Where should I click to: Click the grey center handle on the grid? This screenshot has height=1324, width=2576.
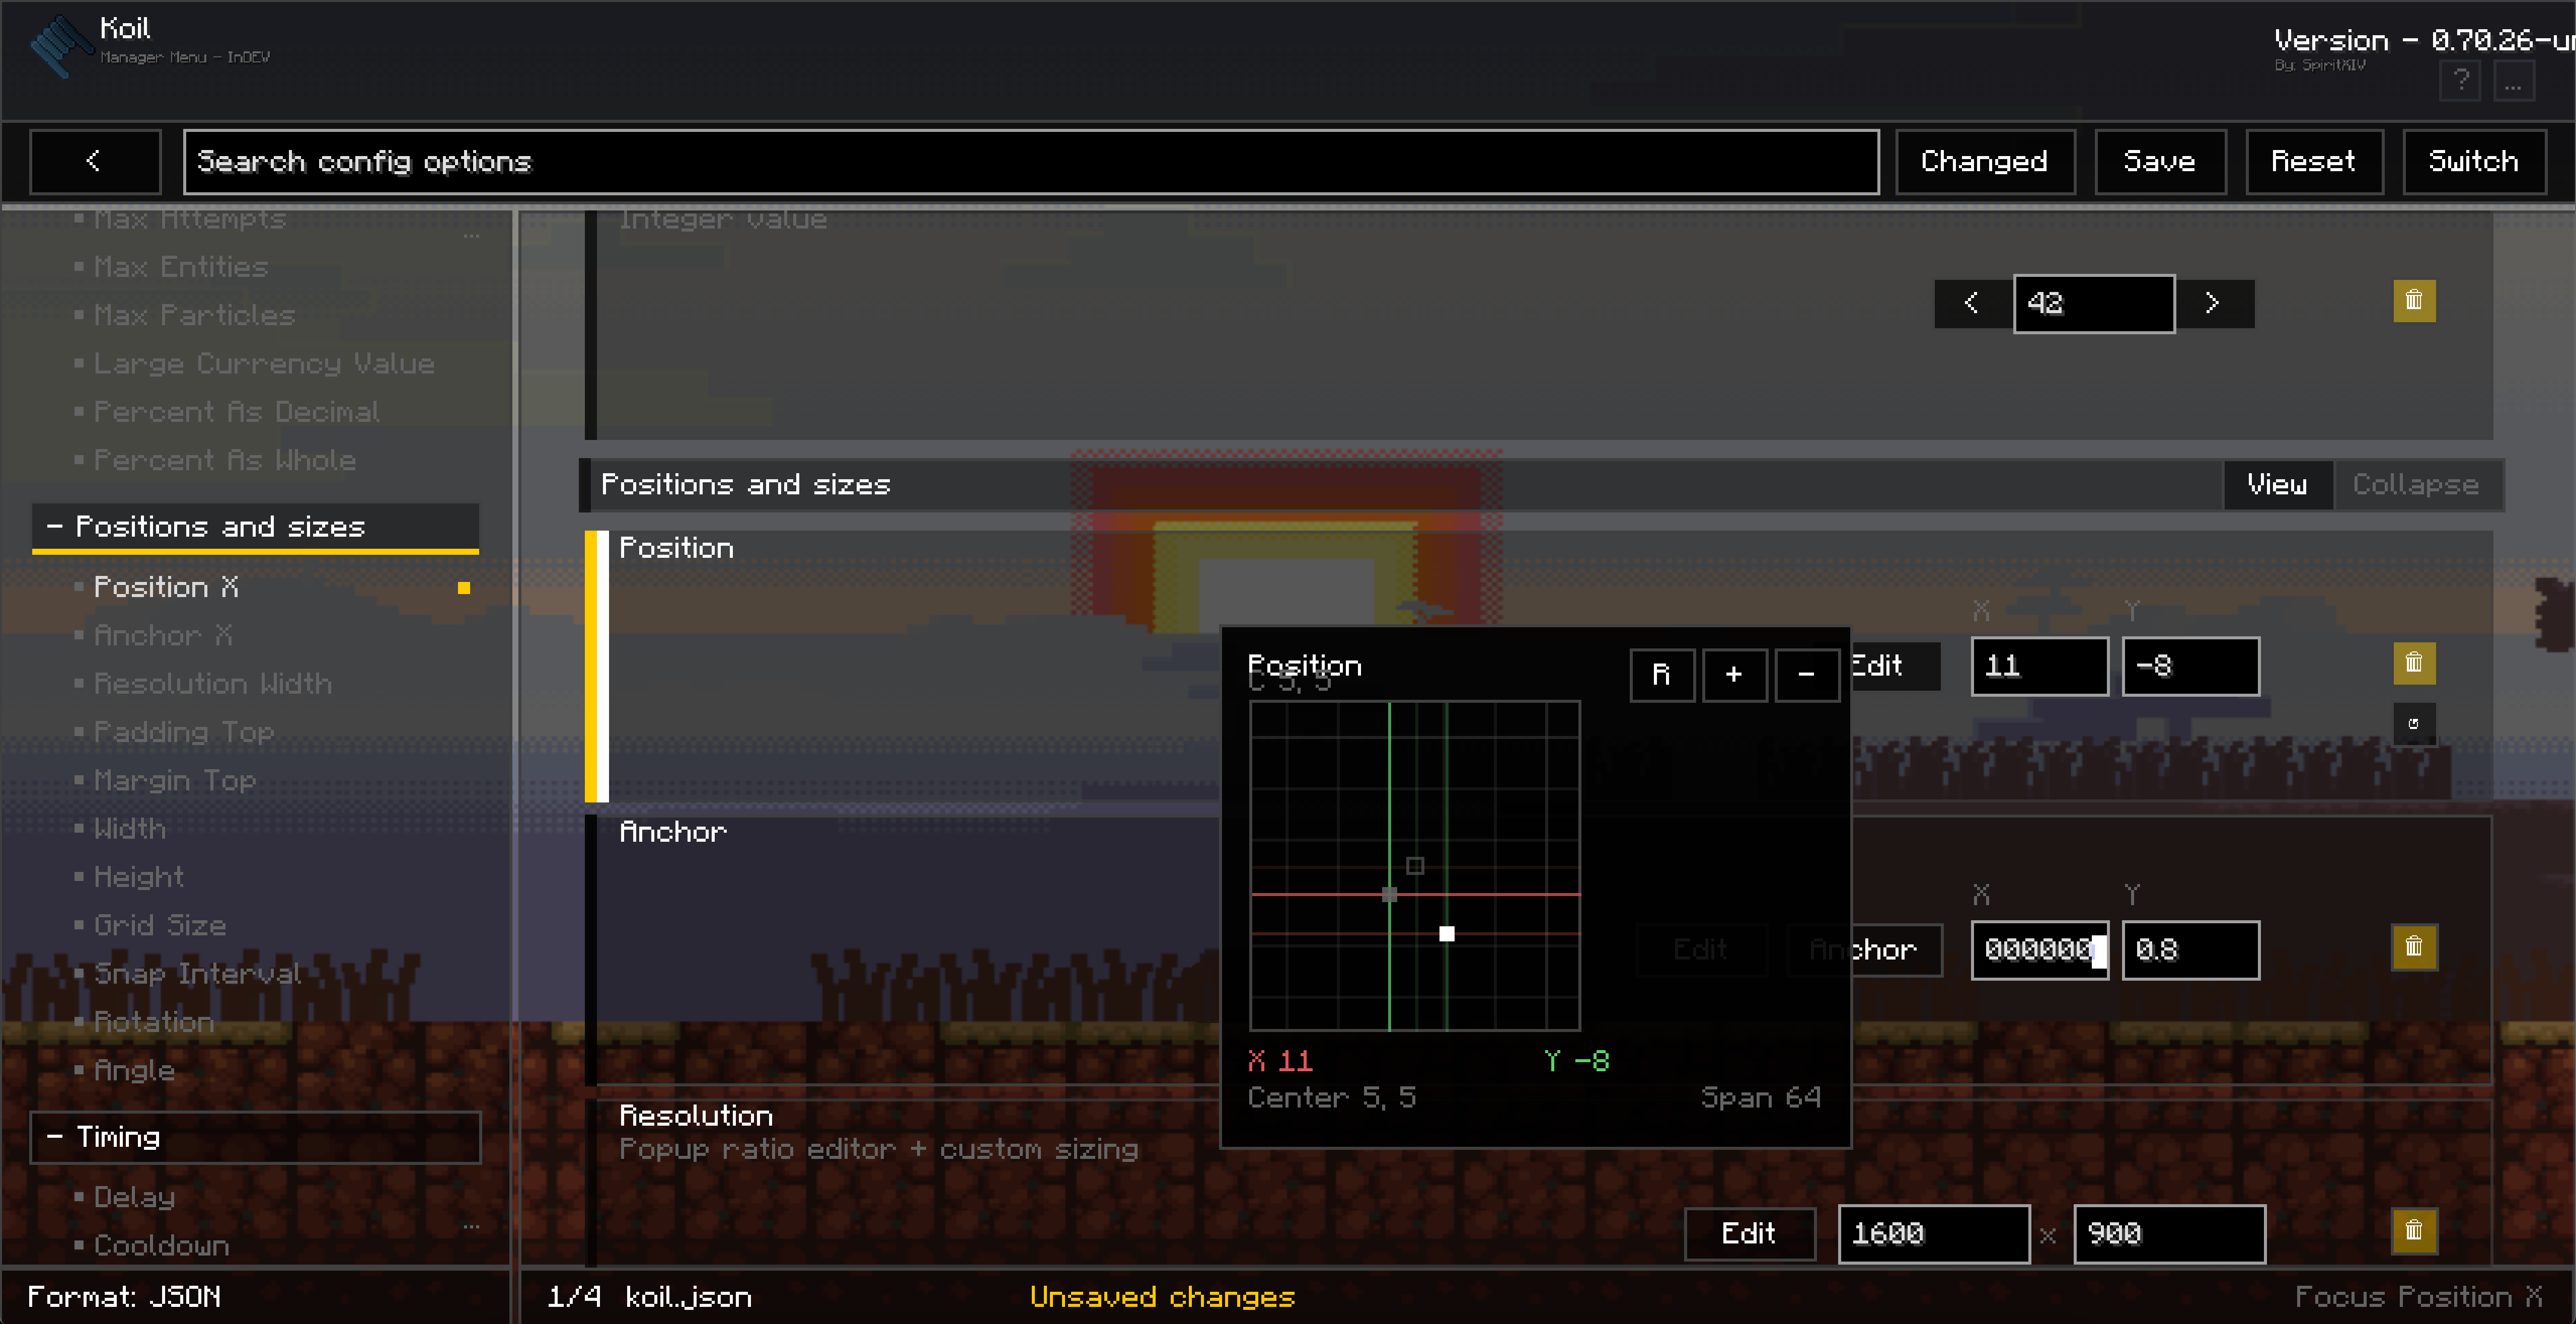tap(1389, 894)
